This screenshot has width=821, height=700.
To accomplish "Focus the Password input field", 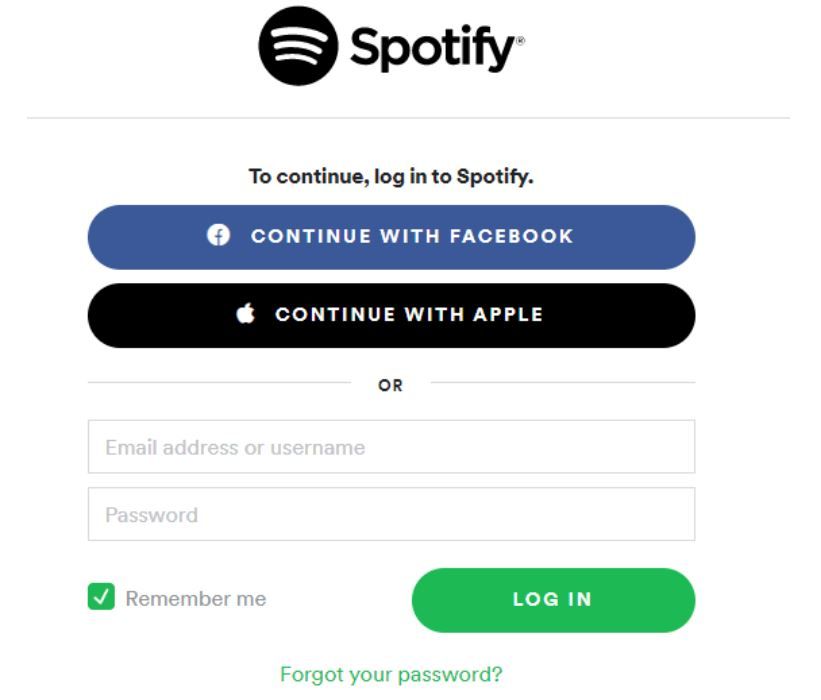I will pyautogui.click(x=391, y=514).
